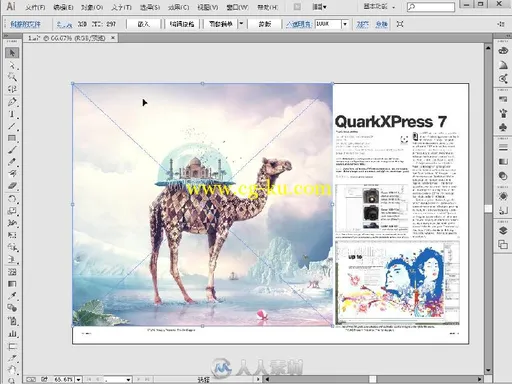Open the Artboards panel icon

pos(503,245)
